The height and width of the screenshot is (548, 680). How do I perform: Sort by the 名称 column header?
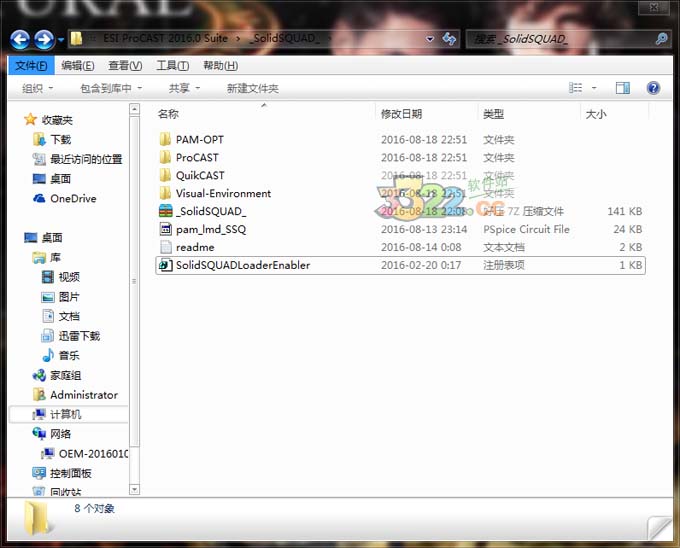(168, 114)
